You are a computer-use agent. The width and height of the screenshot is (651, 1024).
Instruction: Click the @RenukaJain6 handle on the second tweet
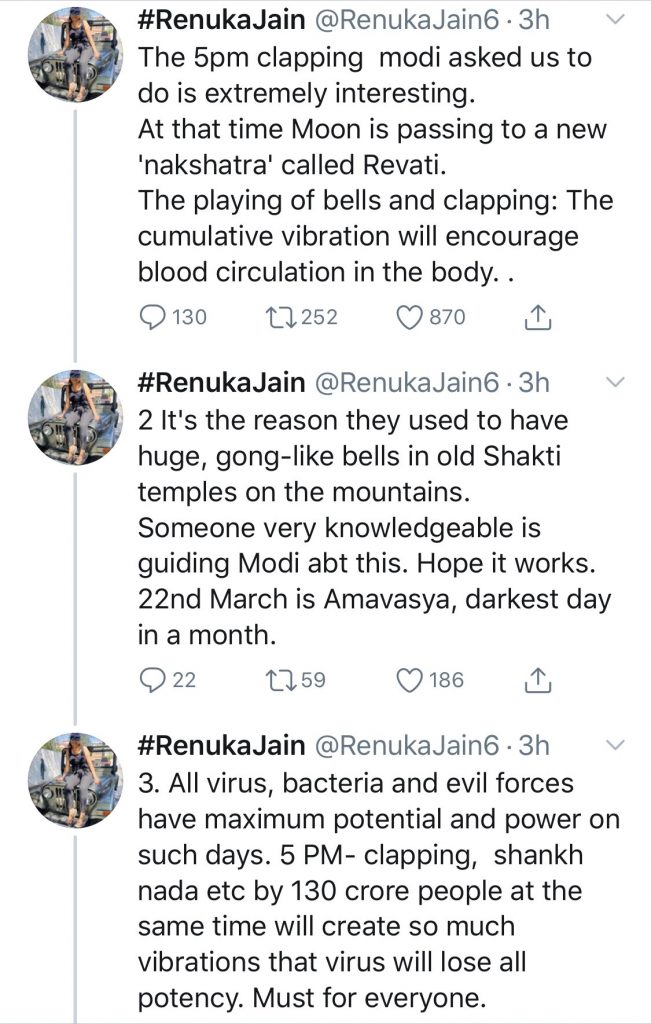(403, 382)
